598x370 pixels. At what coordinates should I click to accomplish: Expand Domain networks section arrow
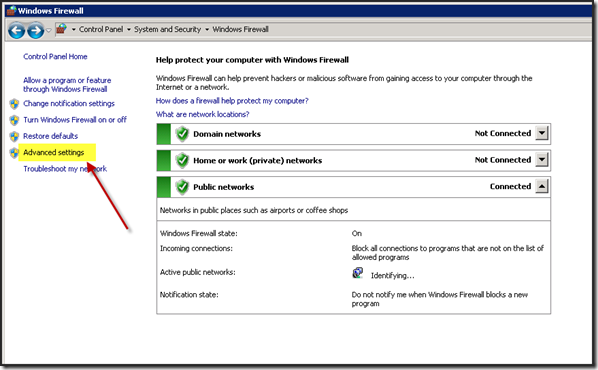(542, 134)
